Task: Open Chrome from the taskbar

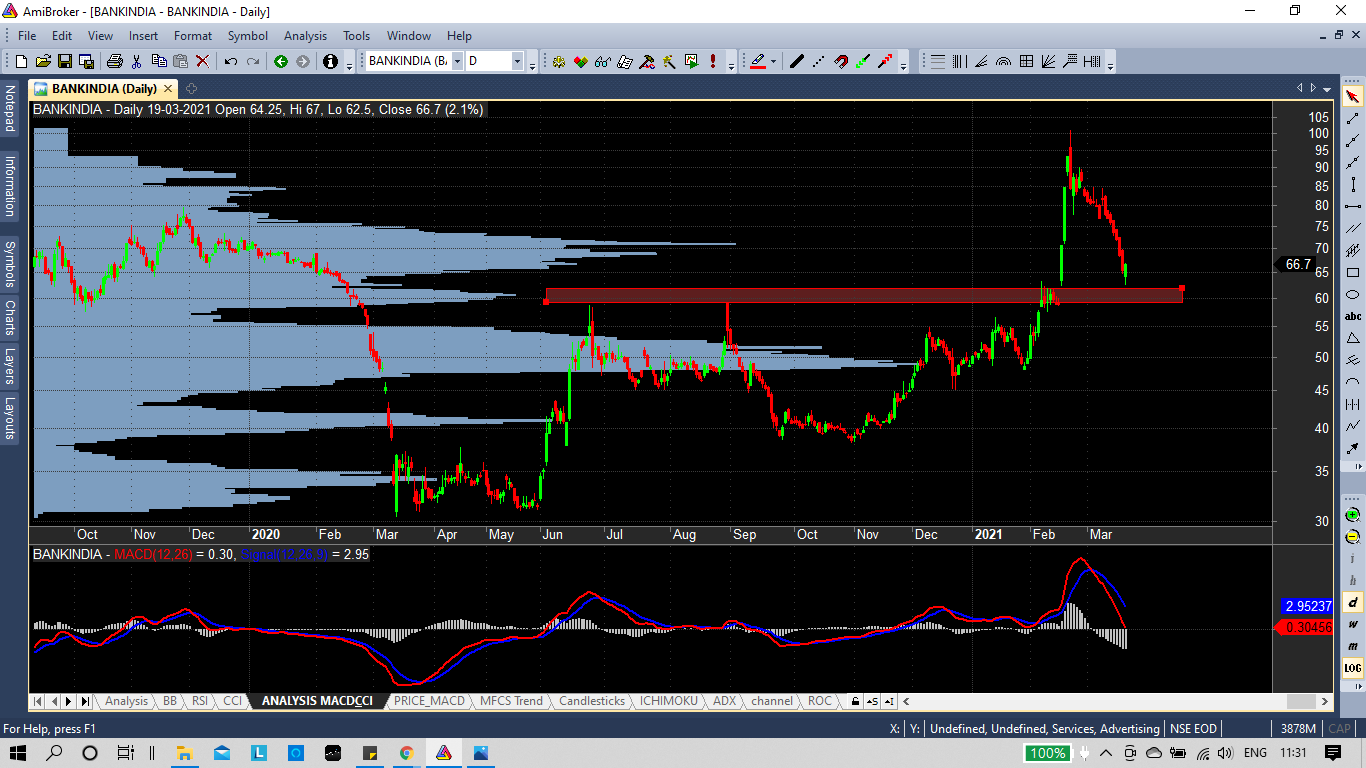Action: tap(406, 753)
